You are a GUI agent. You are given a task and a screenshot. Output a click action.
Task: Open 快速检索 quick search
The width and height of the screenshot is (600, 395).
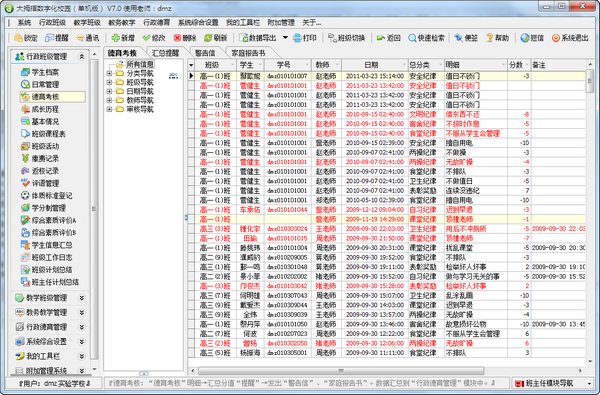(426, 38)
